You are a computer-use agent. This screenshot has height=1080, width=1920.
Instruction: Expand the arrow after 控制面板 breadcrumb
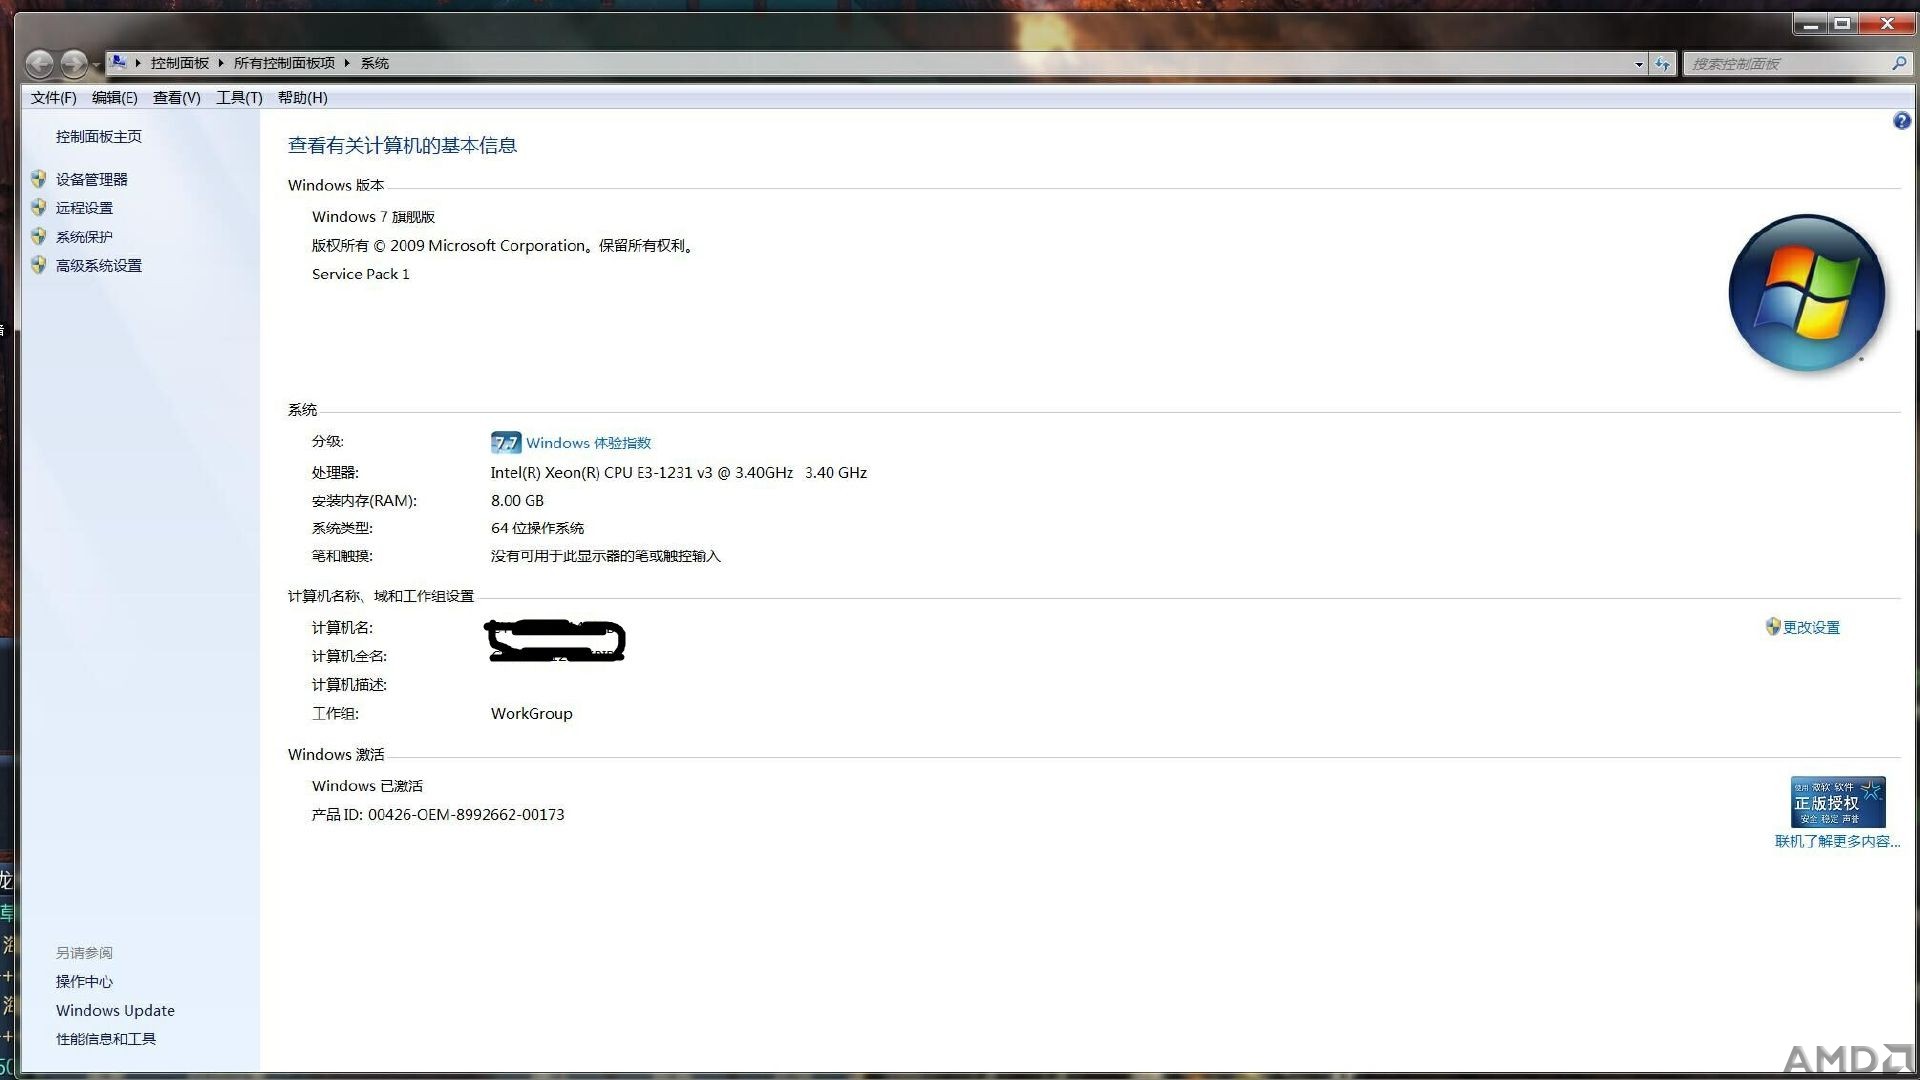pos(221,63)
